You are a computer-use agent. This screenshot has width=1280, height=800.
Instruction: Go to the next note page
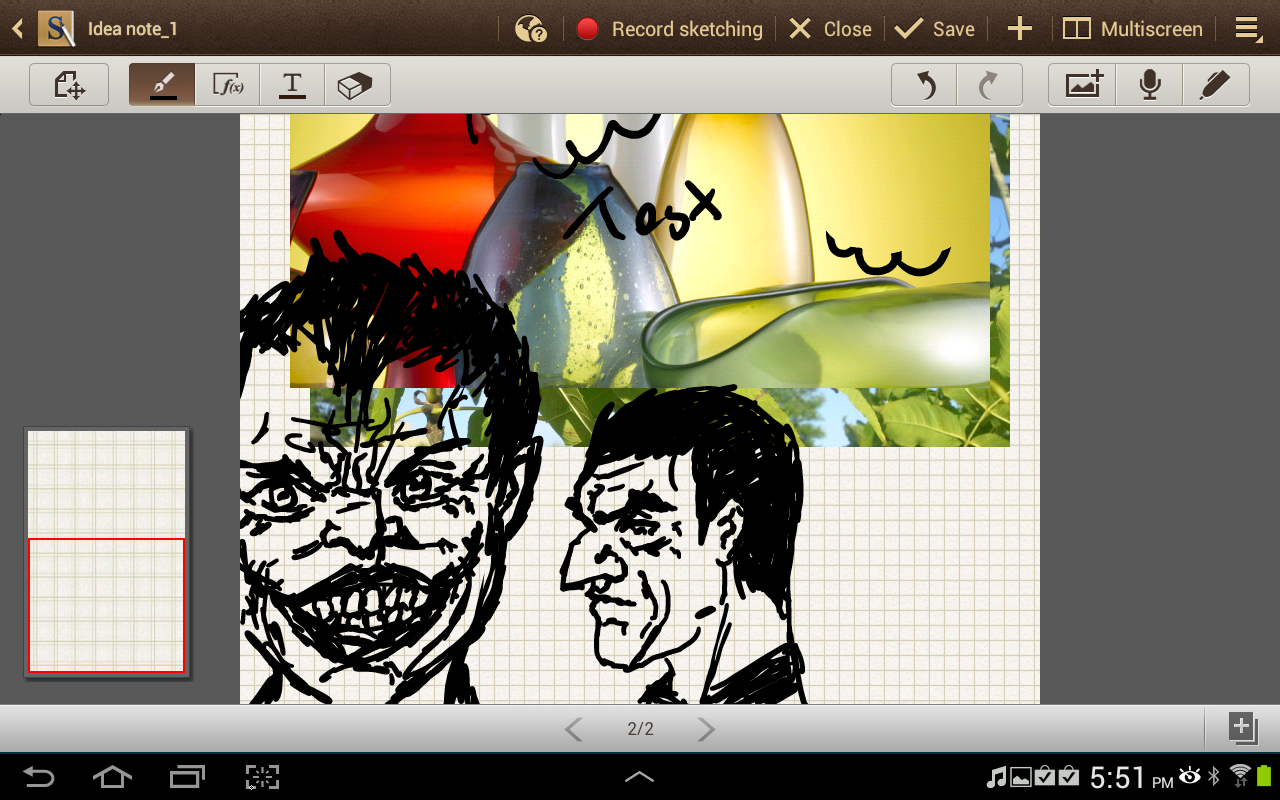(x=706, y=729)
